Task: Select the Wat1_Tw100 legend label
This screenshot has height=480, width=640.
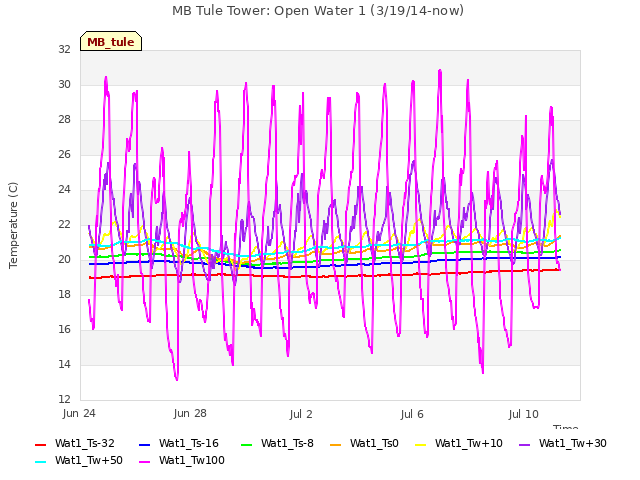Action: pos(191,461)
